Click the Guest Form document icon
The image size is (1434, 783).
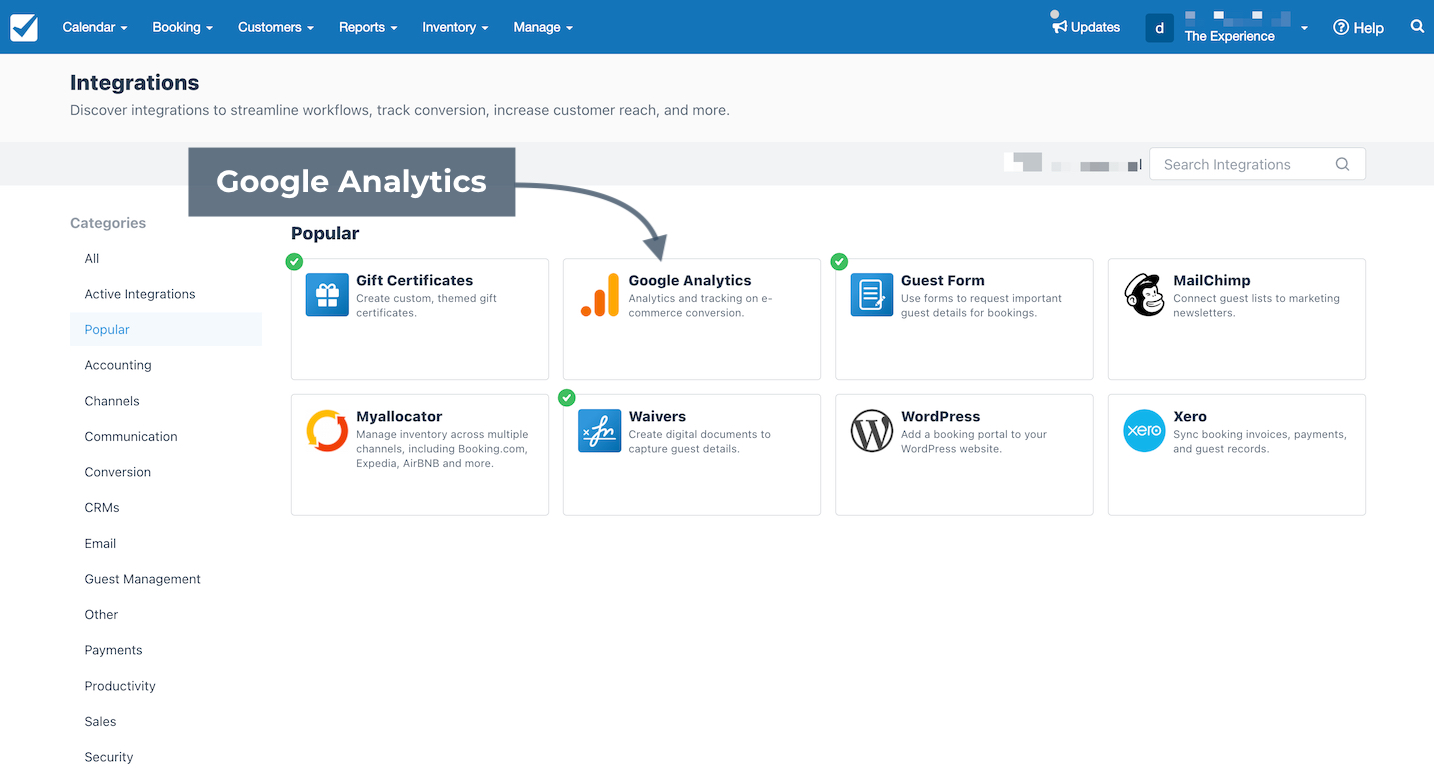[x=872, y=295]
